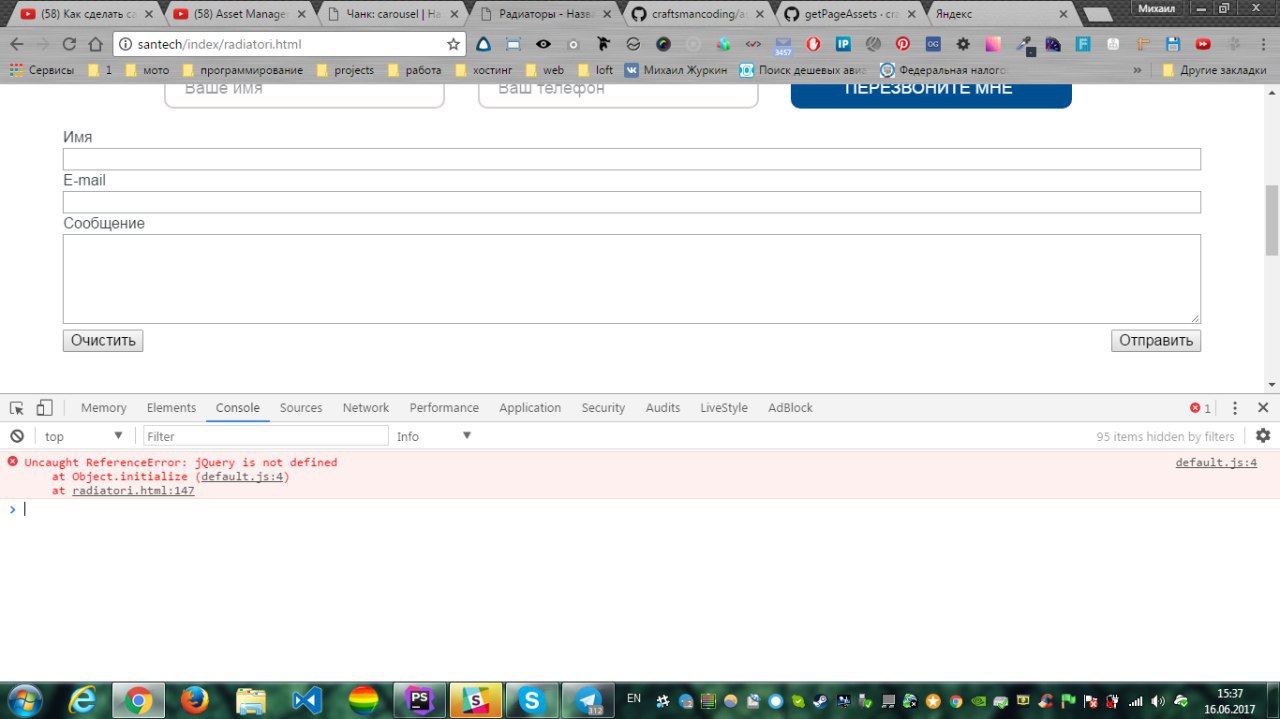Click the floppy disk save extension icon
This screenshot has height=719, width=1280.
point(1173,44)
